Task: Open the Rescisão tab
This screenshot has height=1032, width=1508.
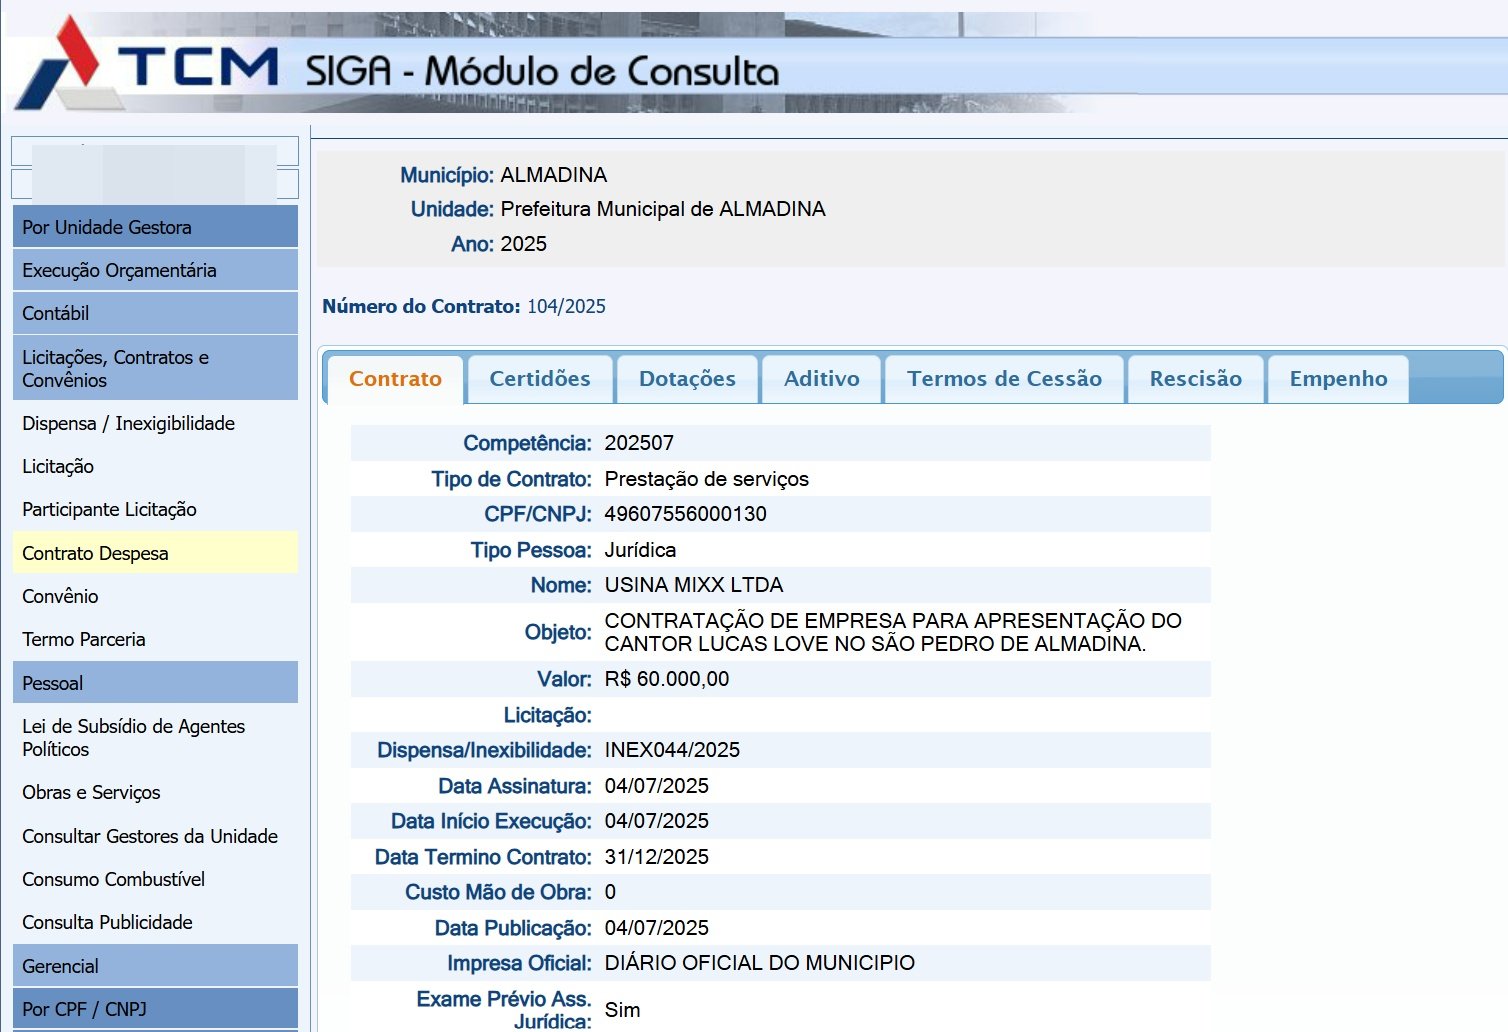Action: 1195,379
